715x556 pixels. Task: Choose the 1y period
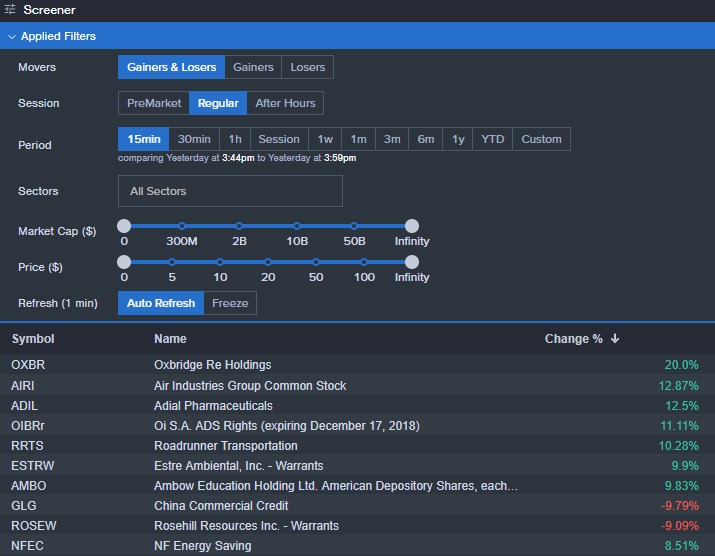458,139
